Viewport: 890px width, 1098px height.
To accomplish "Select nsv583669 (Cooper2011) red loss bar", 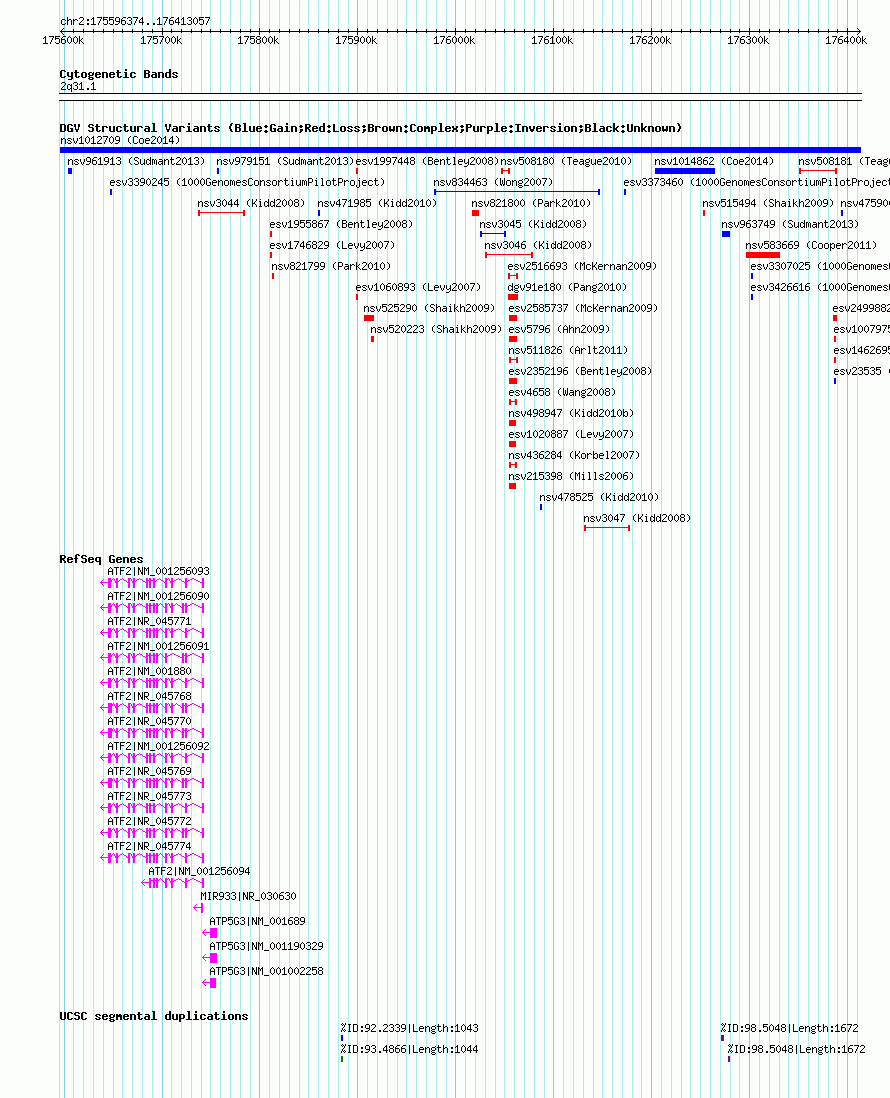I will pyautogui.click(x=763, y=255).
